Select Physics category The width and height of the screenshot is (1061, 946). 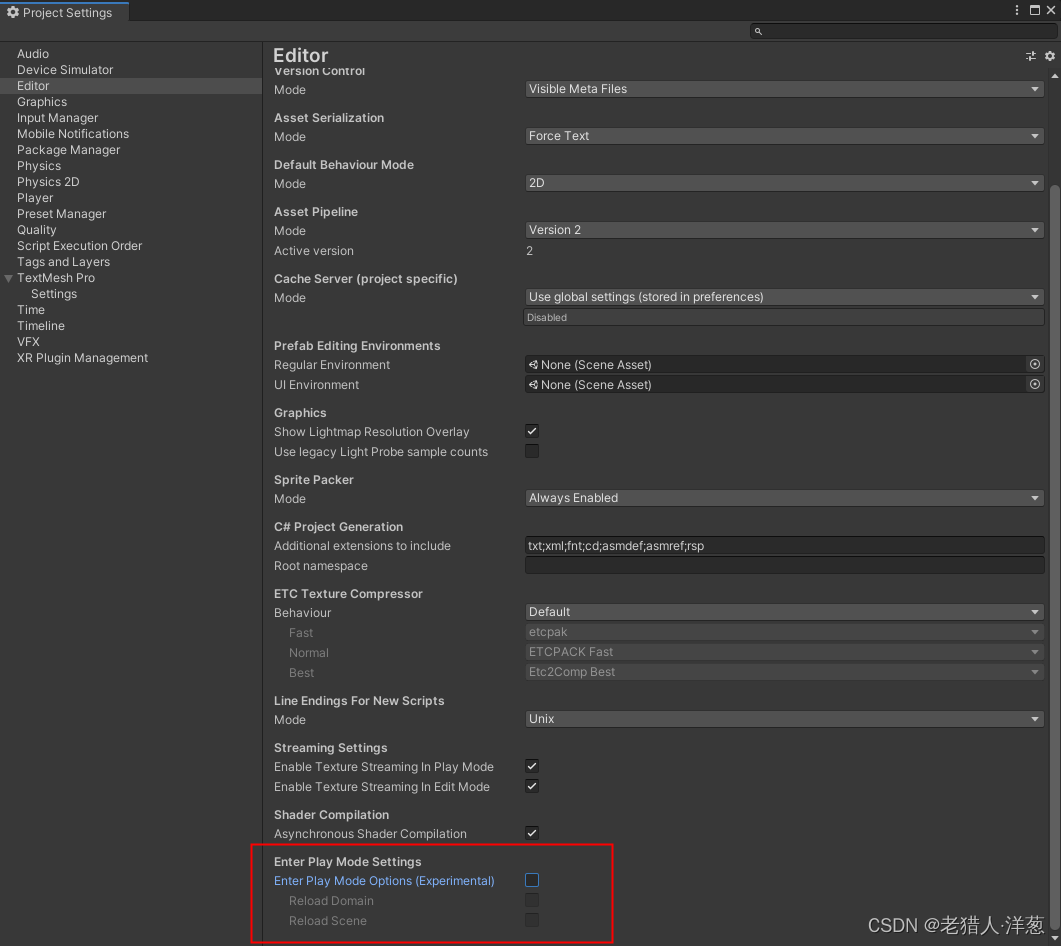point(39,166)
